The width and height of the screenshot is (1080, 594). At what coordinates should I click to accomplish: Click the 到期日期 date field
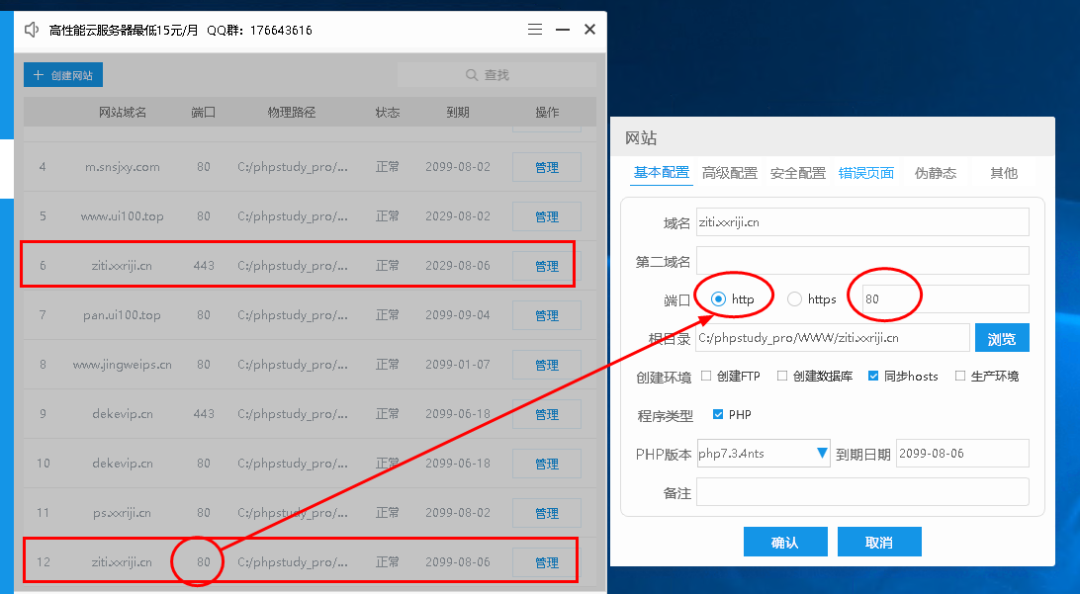click(x=961, y=453)
